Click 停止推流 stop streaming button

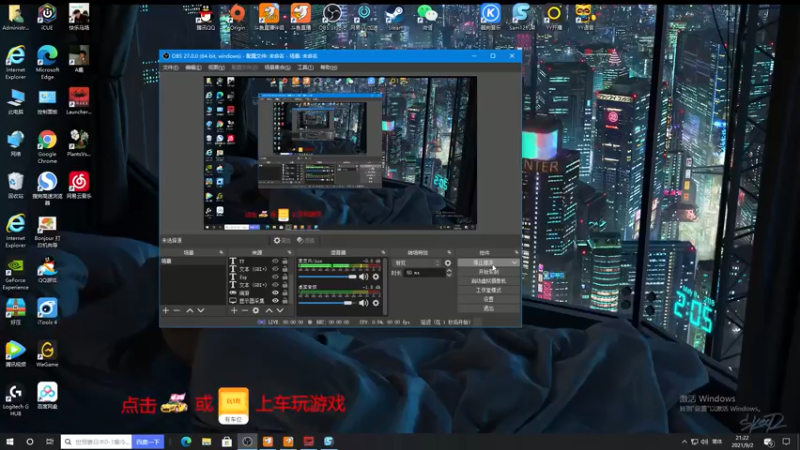point(484,263)
